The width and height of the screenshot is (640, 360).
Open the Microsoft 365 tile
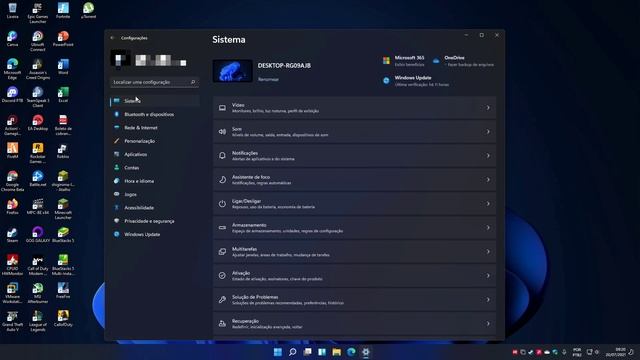pyautogui.click(x=404, y=61)
